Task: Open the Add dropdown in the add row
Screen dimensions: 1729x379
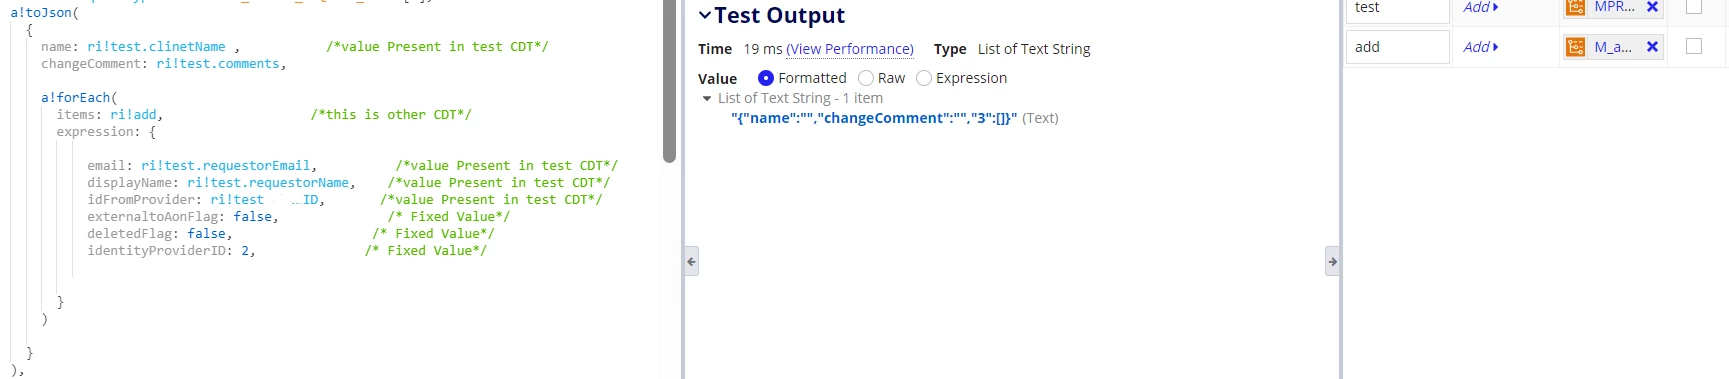Action: pyautogui.click(x=1481, y=47)
